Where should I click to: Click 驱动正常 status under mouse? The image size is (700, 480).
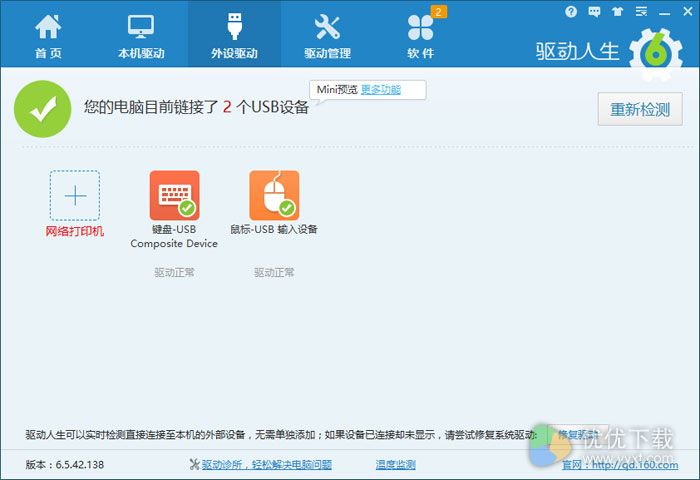click(x=274, y=272)
